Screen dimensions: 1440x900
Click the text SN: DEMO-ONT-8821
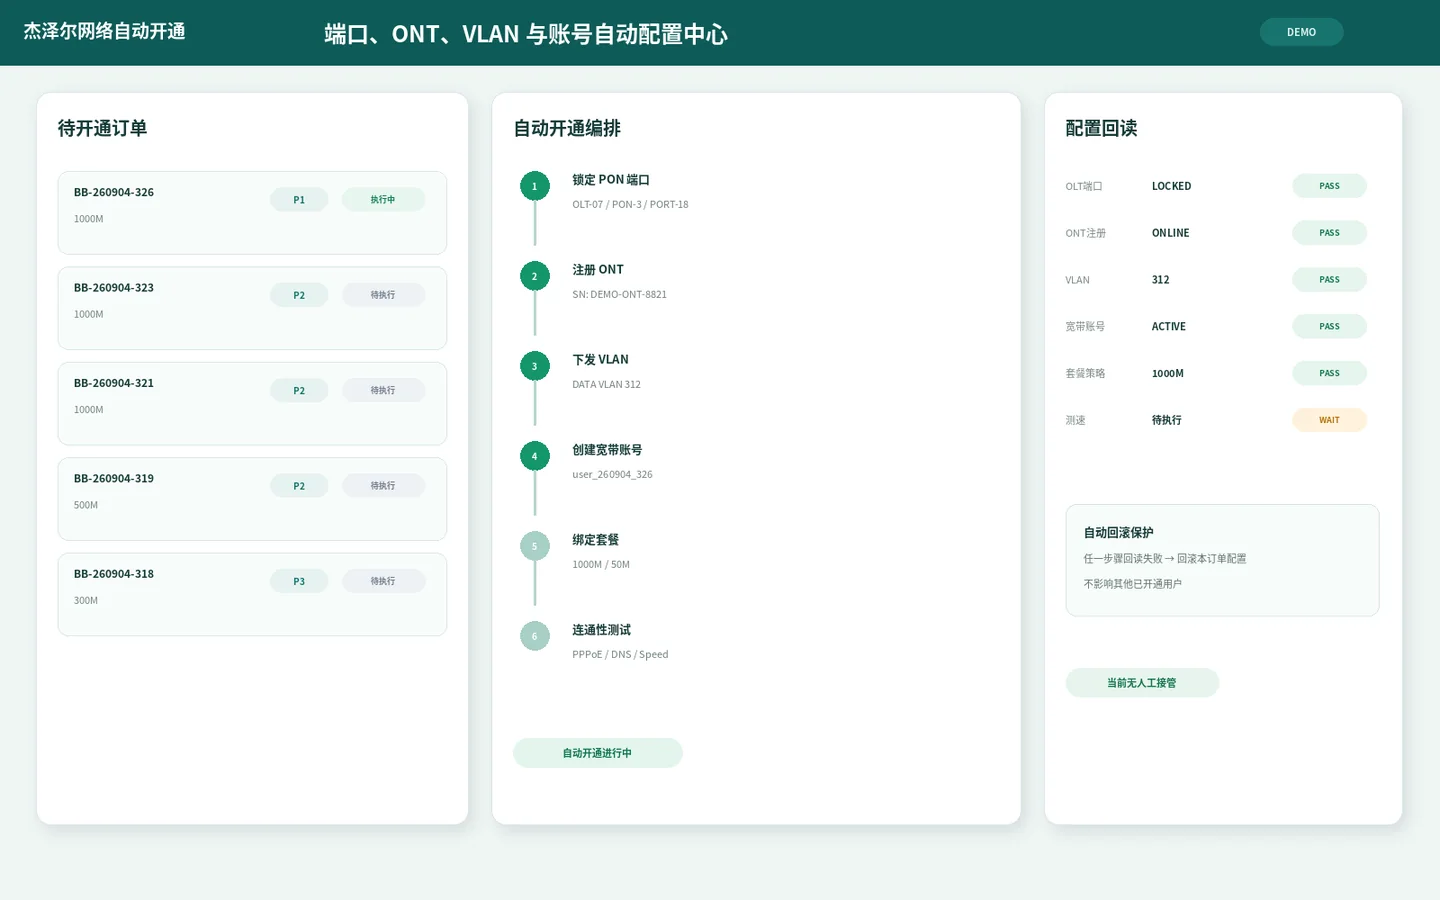619,295
